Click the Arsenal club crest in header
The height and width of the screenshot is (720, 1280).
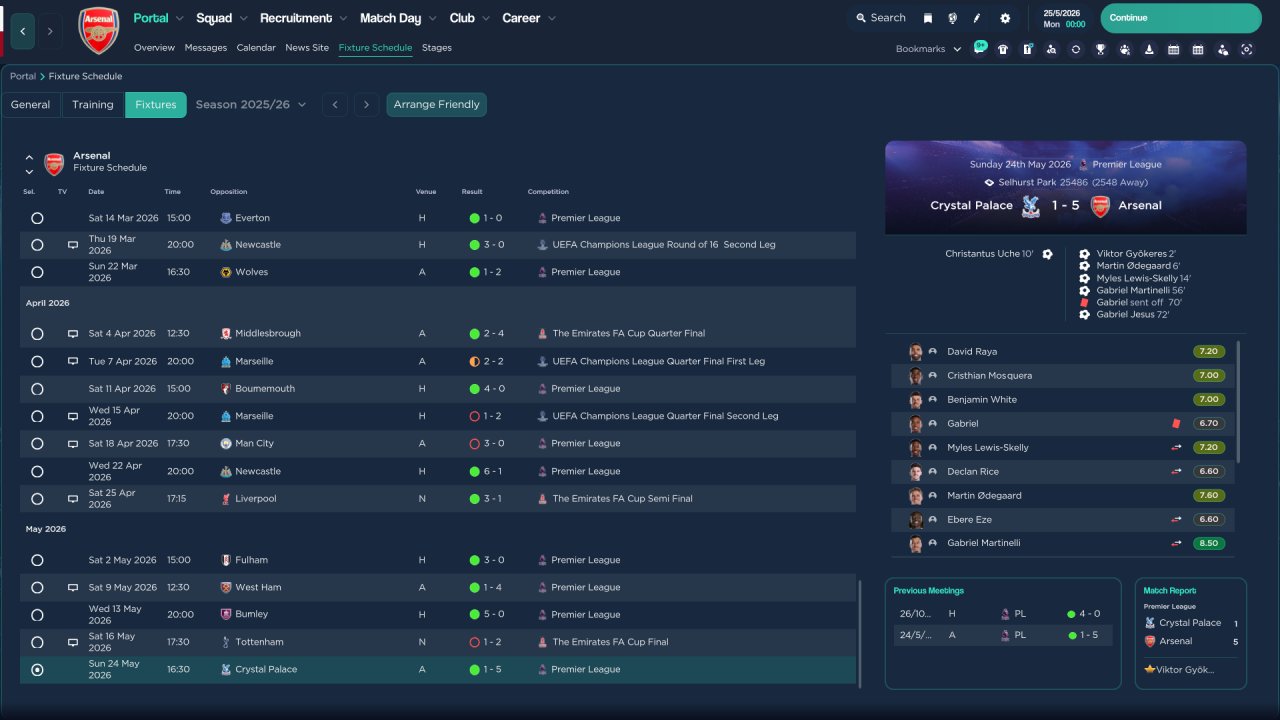[x=98, y=31]
